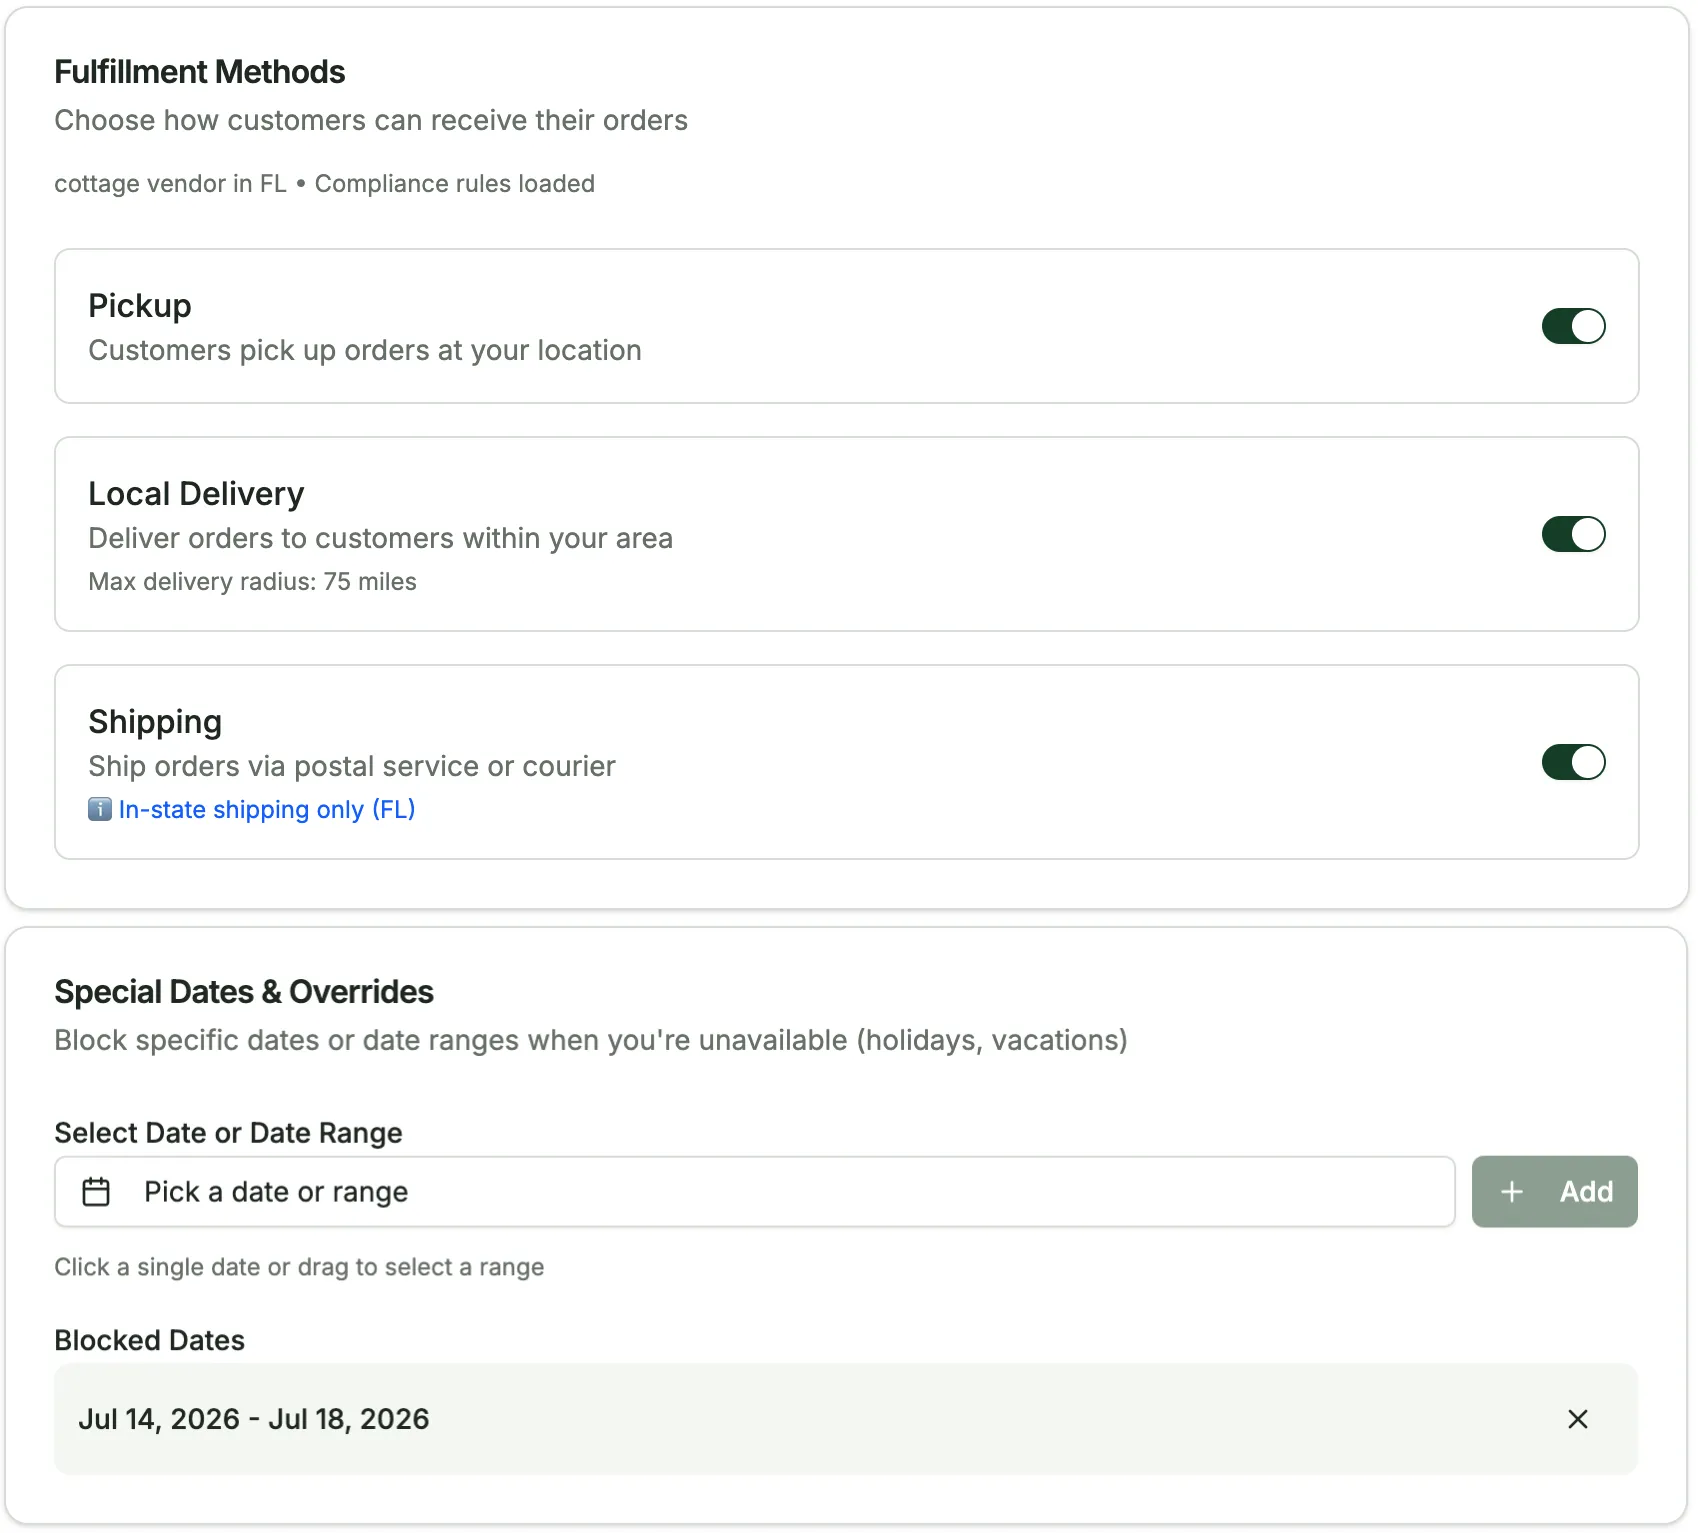Click the Max delivery radius: 75 miles text
This screenshot has width=1698, height=1533.
point(253,582)
